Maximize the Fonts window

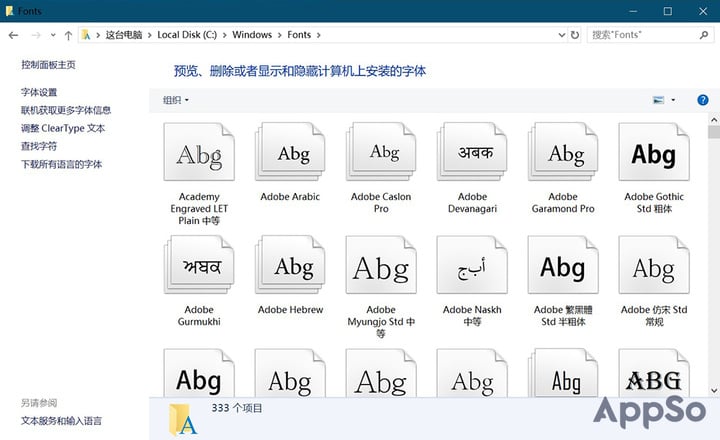(x=668, y=11)
